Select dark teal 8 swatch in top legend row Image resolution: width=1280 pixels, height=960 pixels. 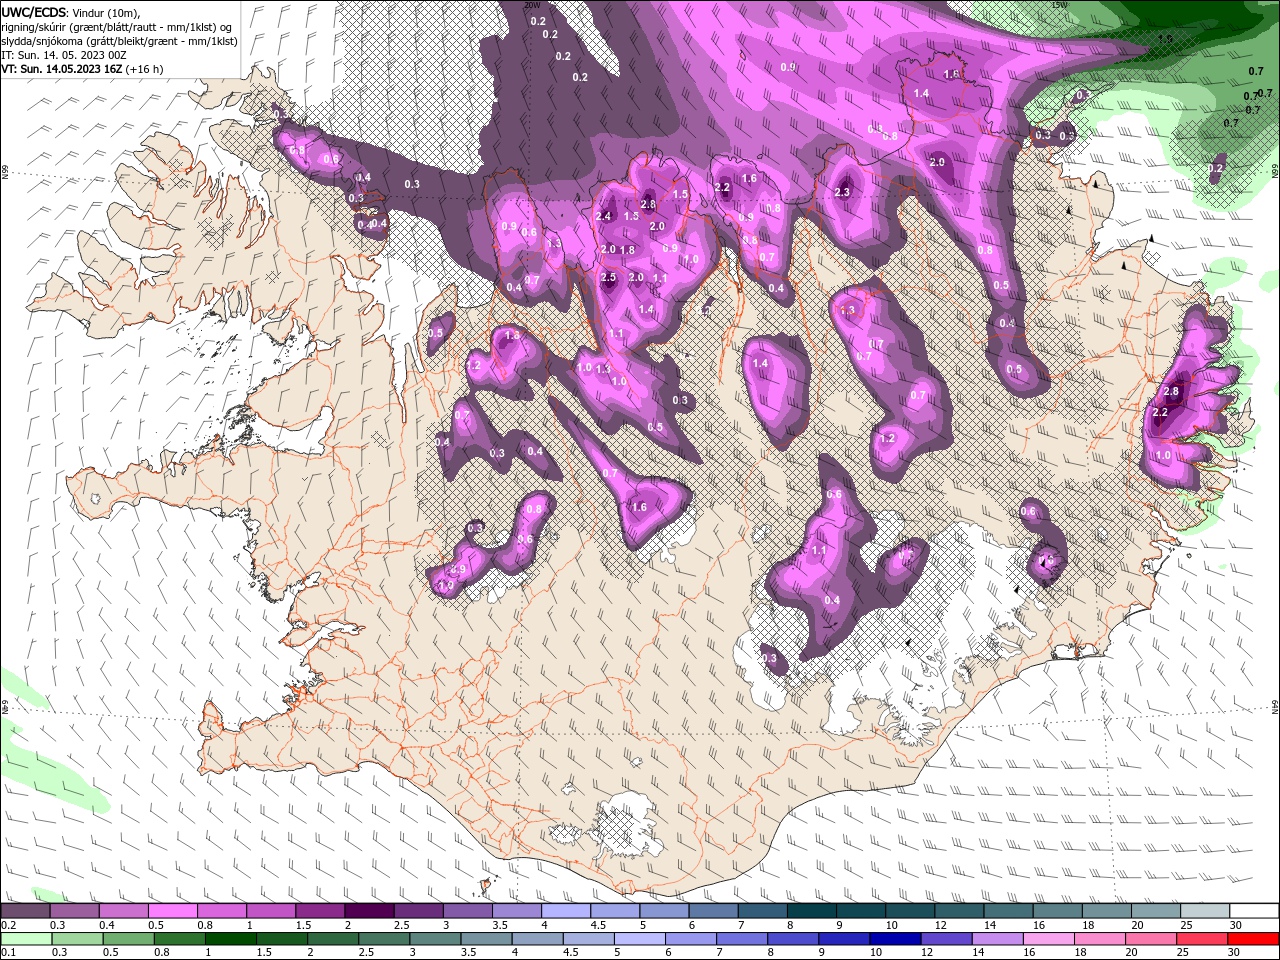[x=811, y=911]
